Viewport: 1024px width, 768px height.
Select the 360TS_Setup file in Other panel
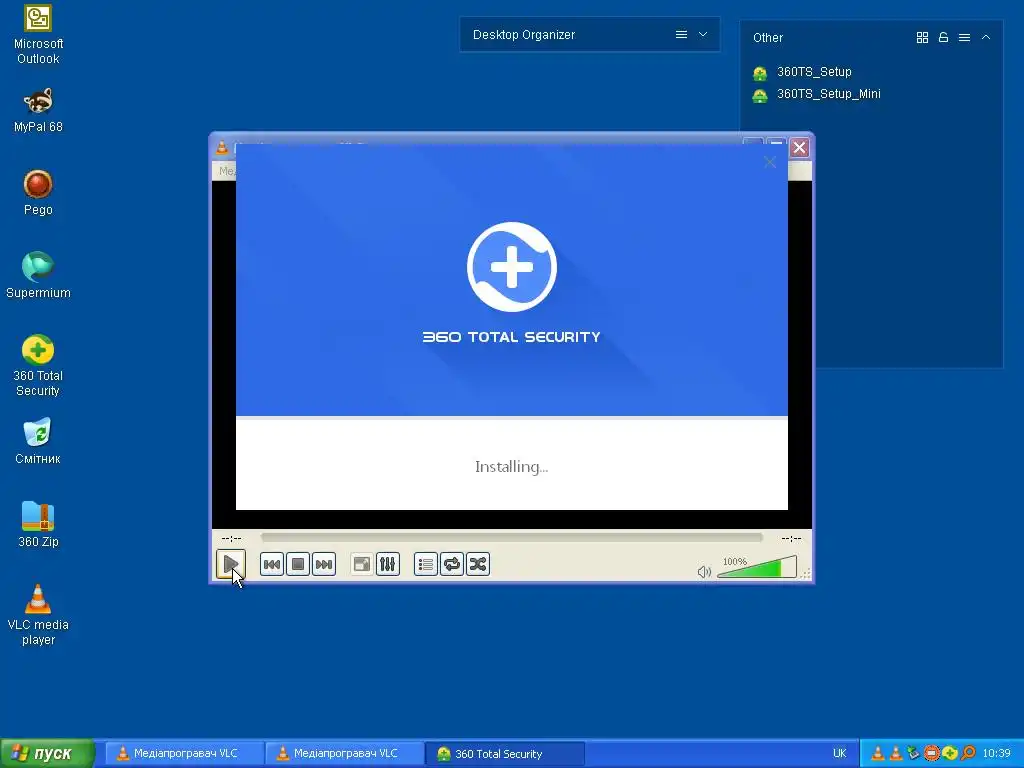click(x=803, y=72)
